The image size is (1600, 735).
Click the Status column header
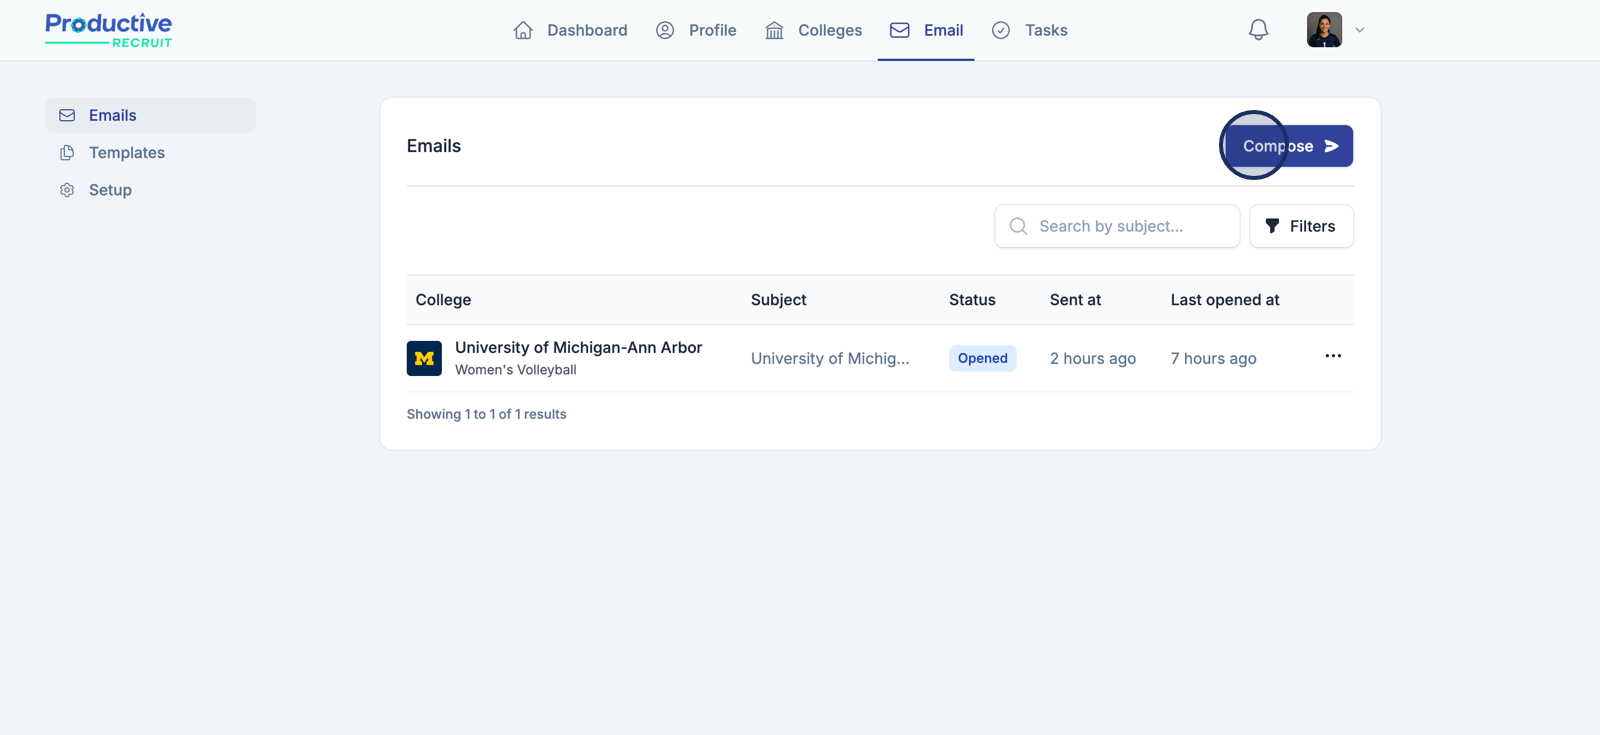click(972, 300)
